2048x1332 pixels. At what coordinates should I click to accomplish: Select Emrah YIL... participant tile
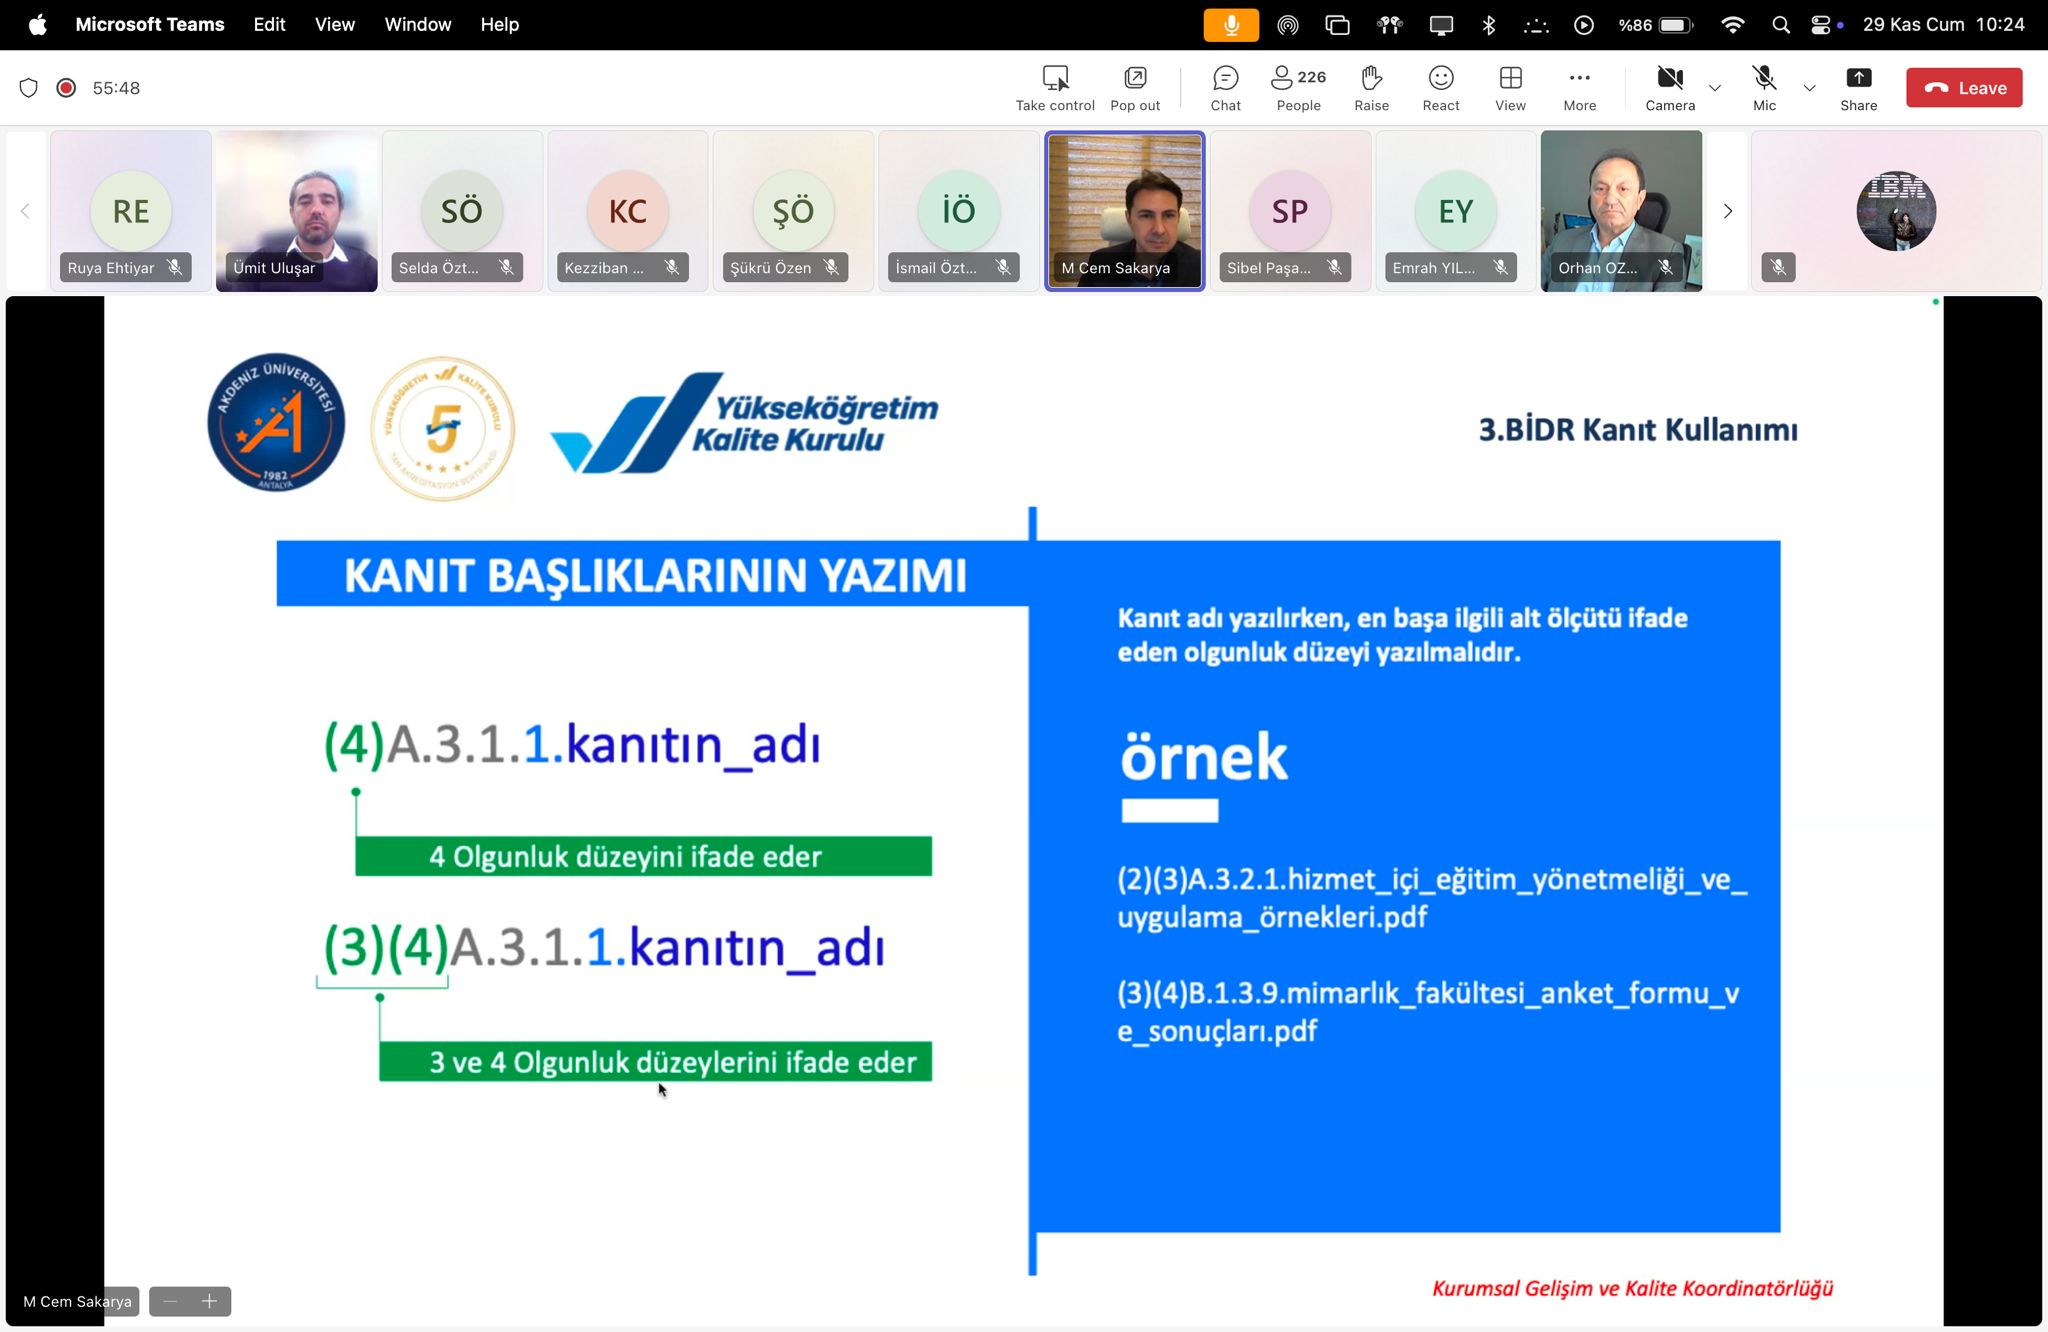(1456, 211)
